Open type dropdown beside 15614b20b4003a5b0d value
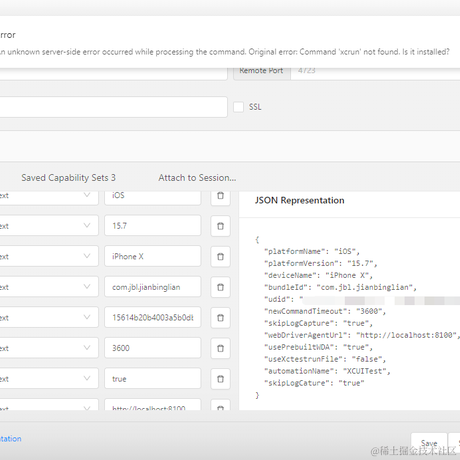Viewport: 460px width, 460px height. coord(49,317)
